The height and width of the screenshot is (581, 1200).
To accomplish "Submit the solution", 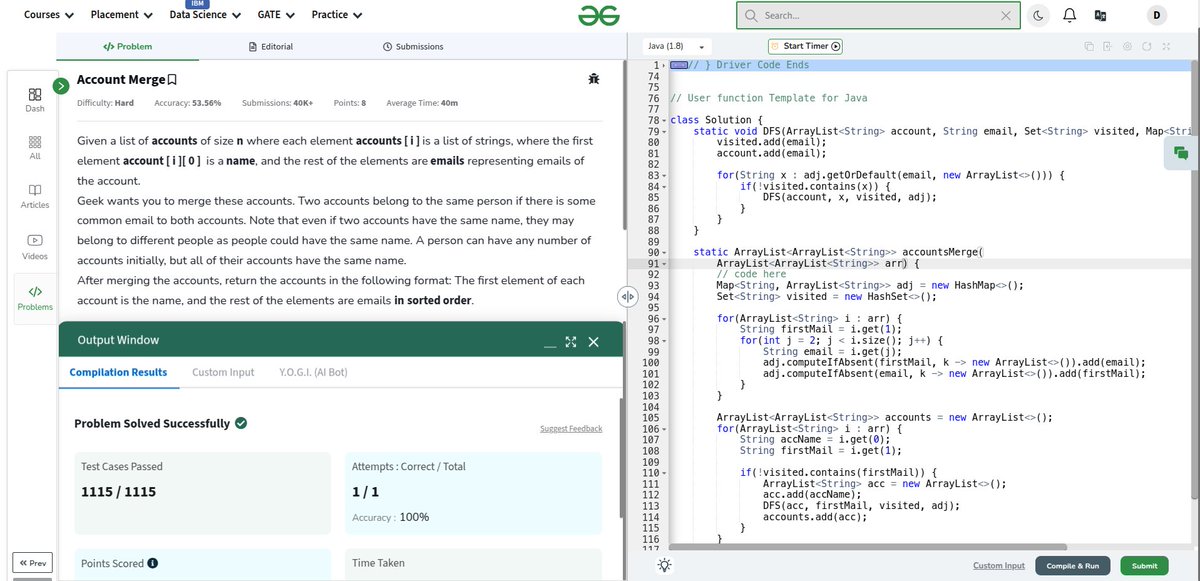I will (1144, 566).
